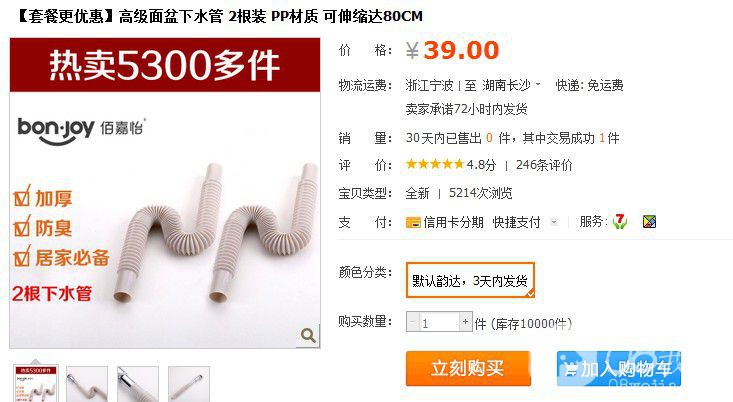This screenshot has width=733, height=402.
Task: Click the shopping cart icon on blue button
Action: click(x=570, y=370)
